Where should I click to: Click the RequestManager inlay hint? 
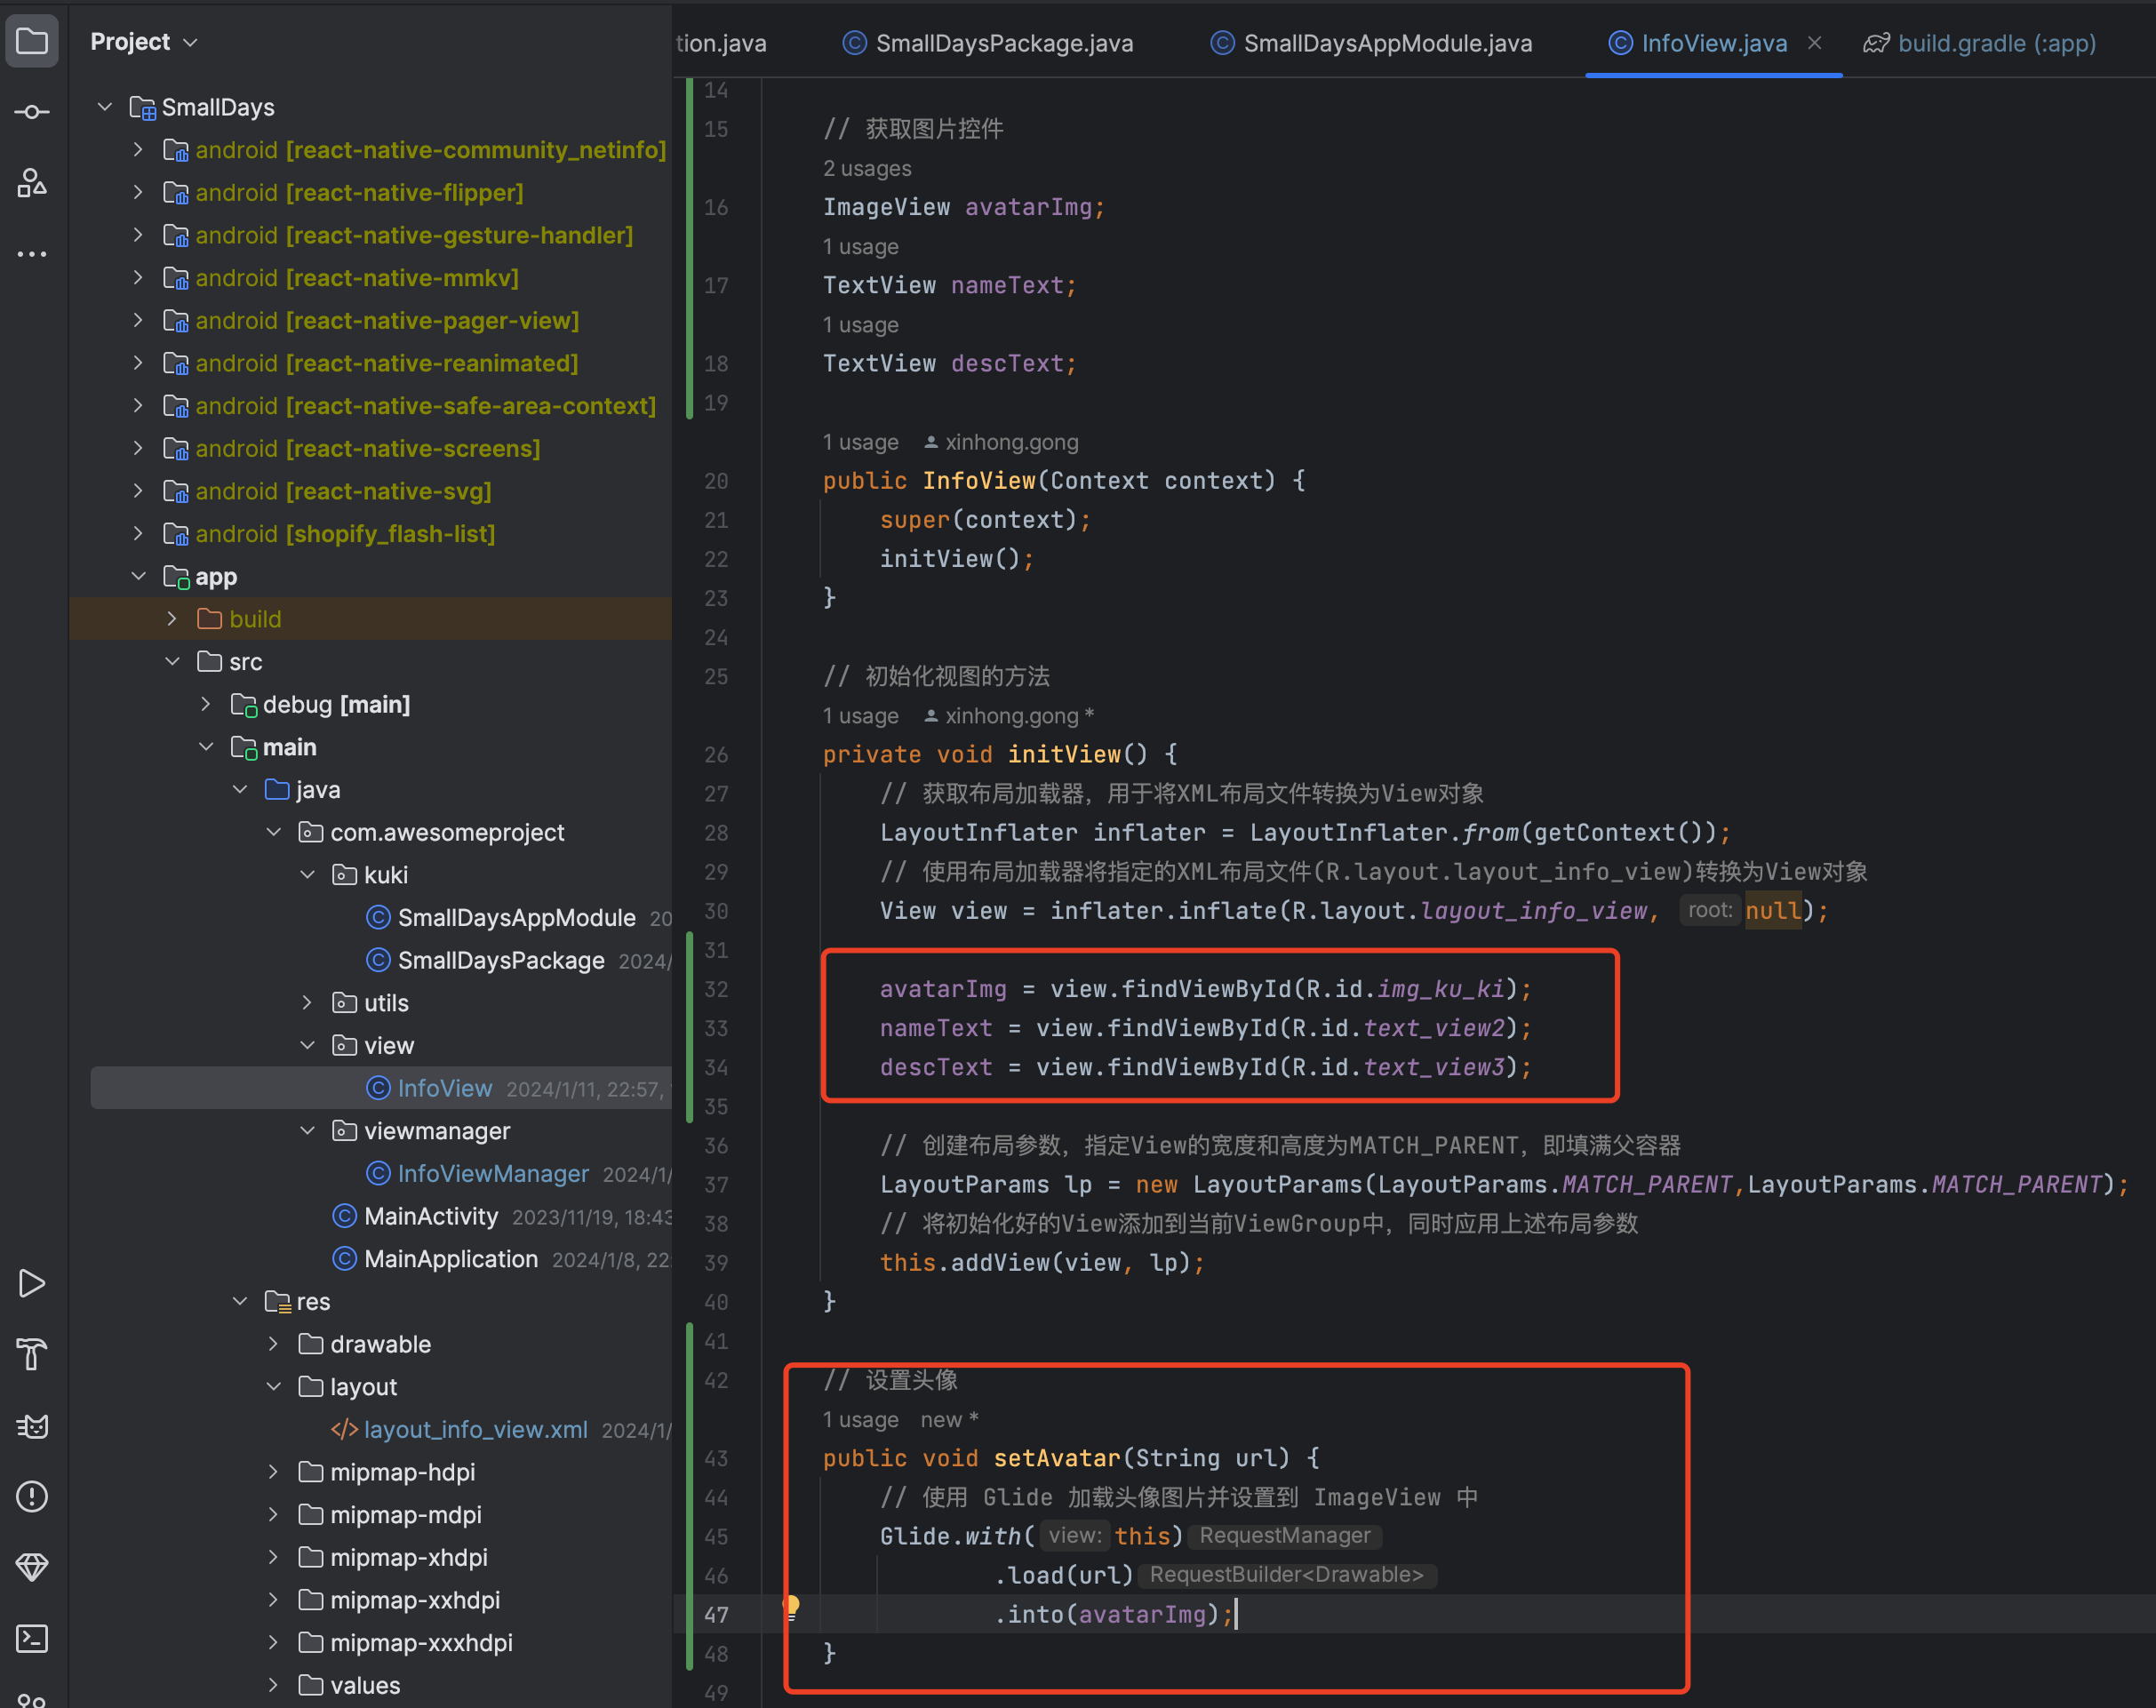(x=1285, y=1535)
